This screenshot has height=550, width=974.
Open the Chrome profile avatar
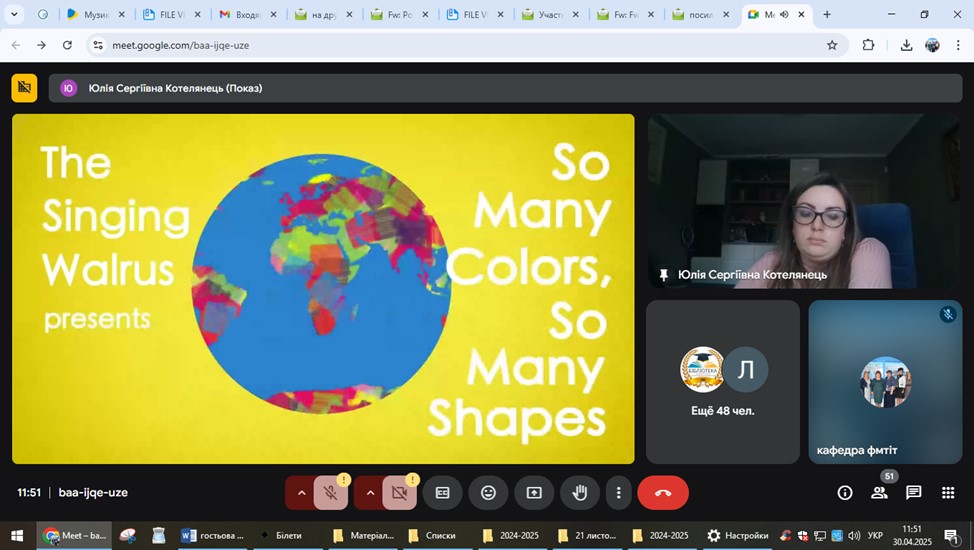click(932, 45)
